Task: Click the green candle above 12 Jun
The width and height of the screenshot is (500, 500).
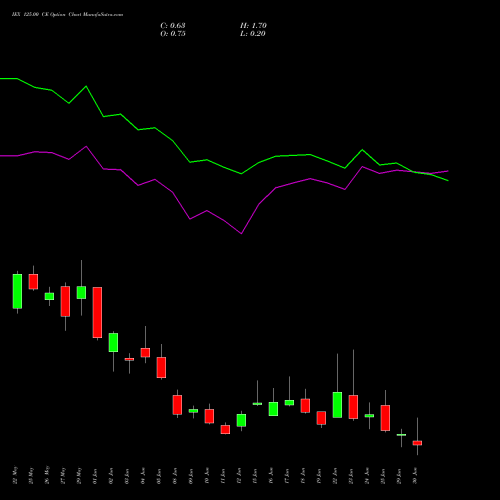Action: point(241,420)
